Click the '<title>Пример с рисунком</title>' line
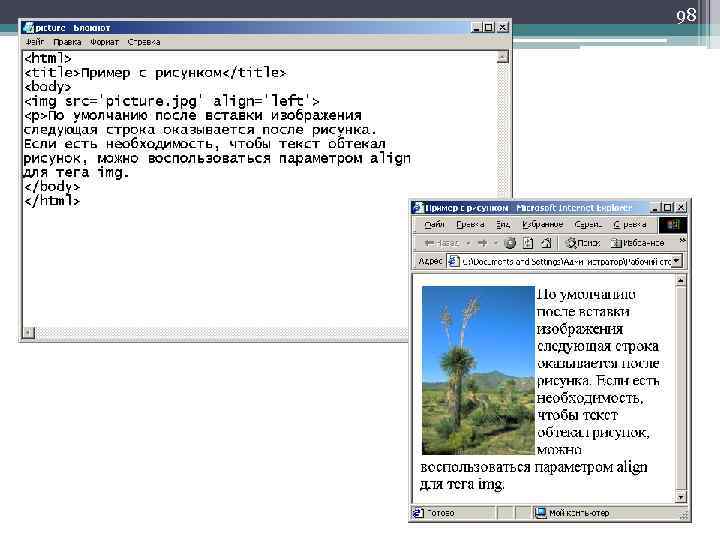The image size is (720, 540). tap(155, 73)
